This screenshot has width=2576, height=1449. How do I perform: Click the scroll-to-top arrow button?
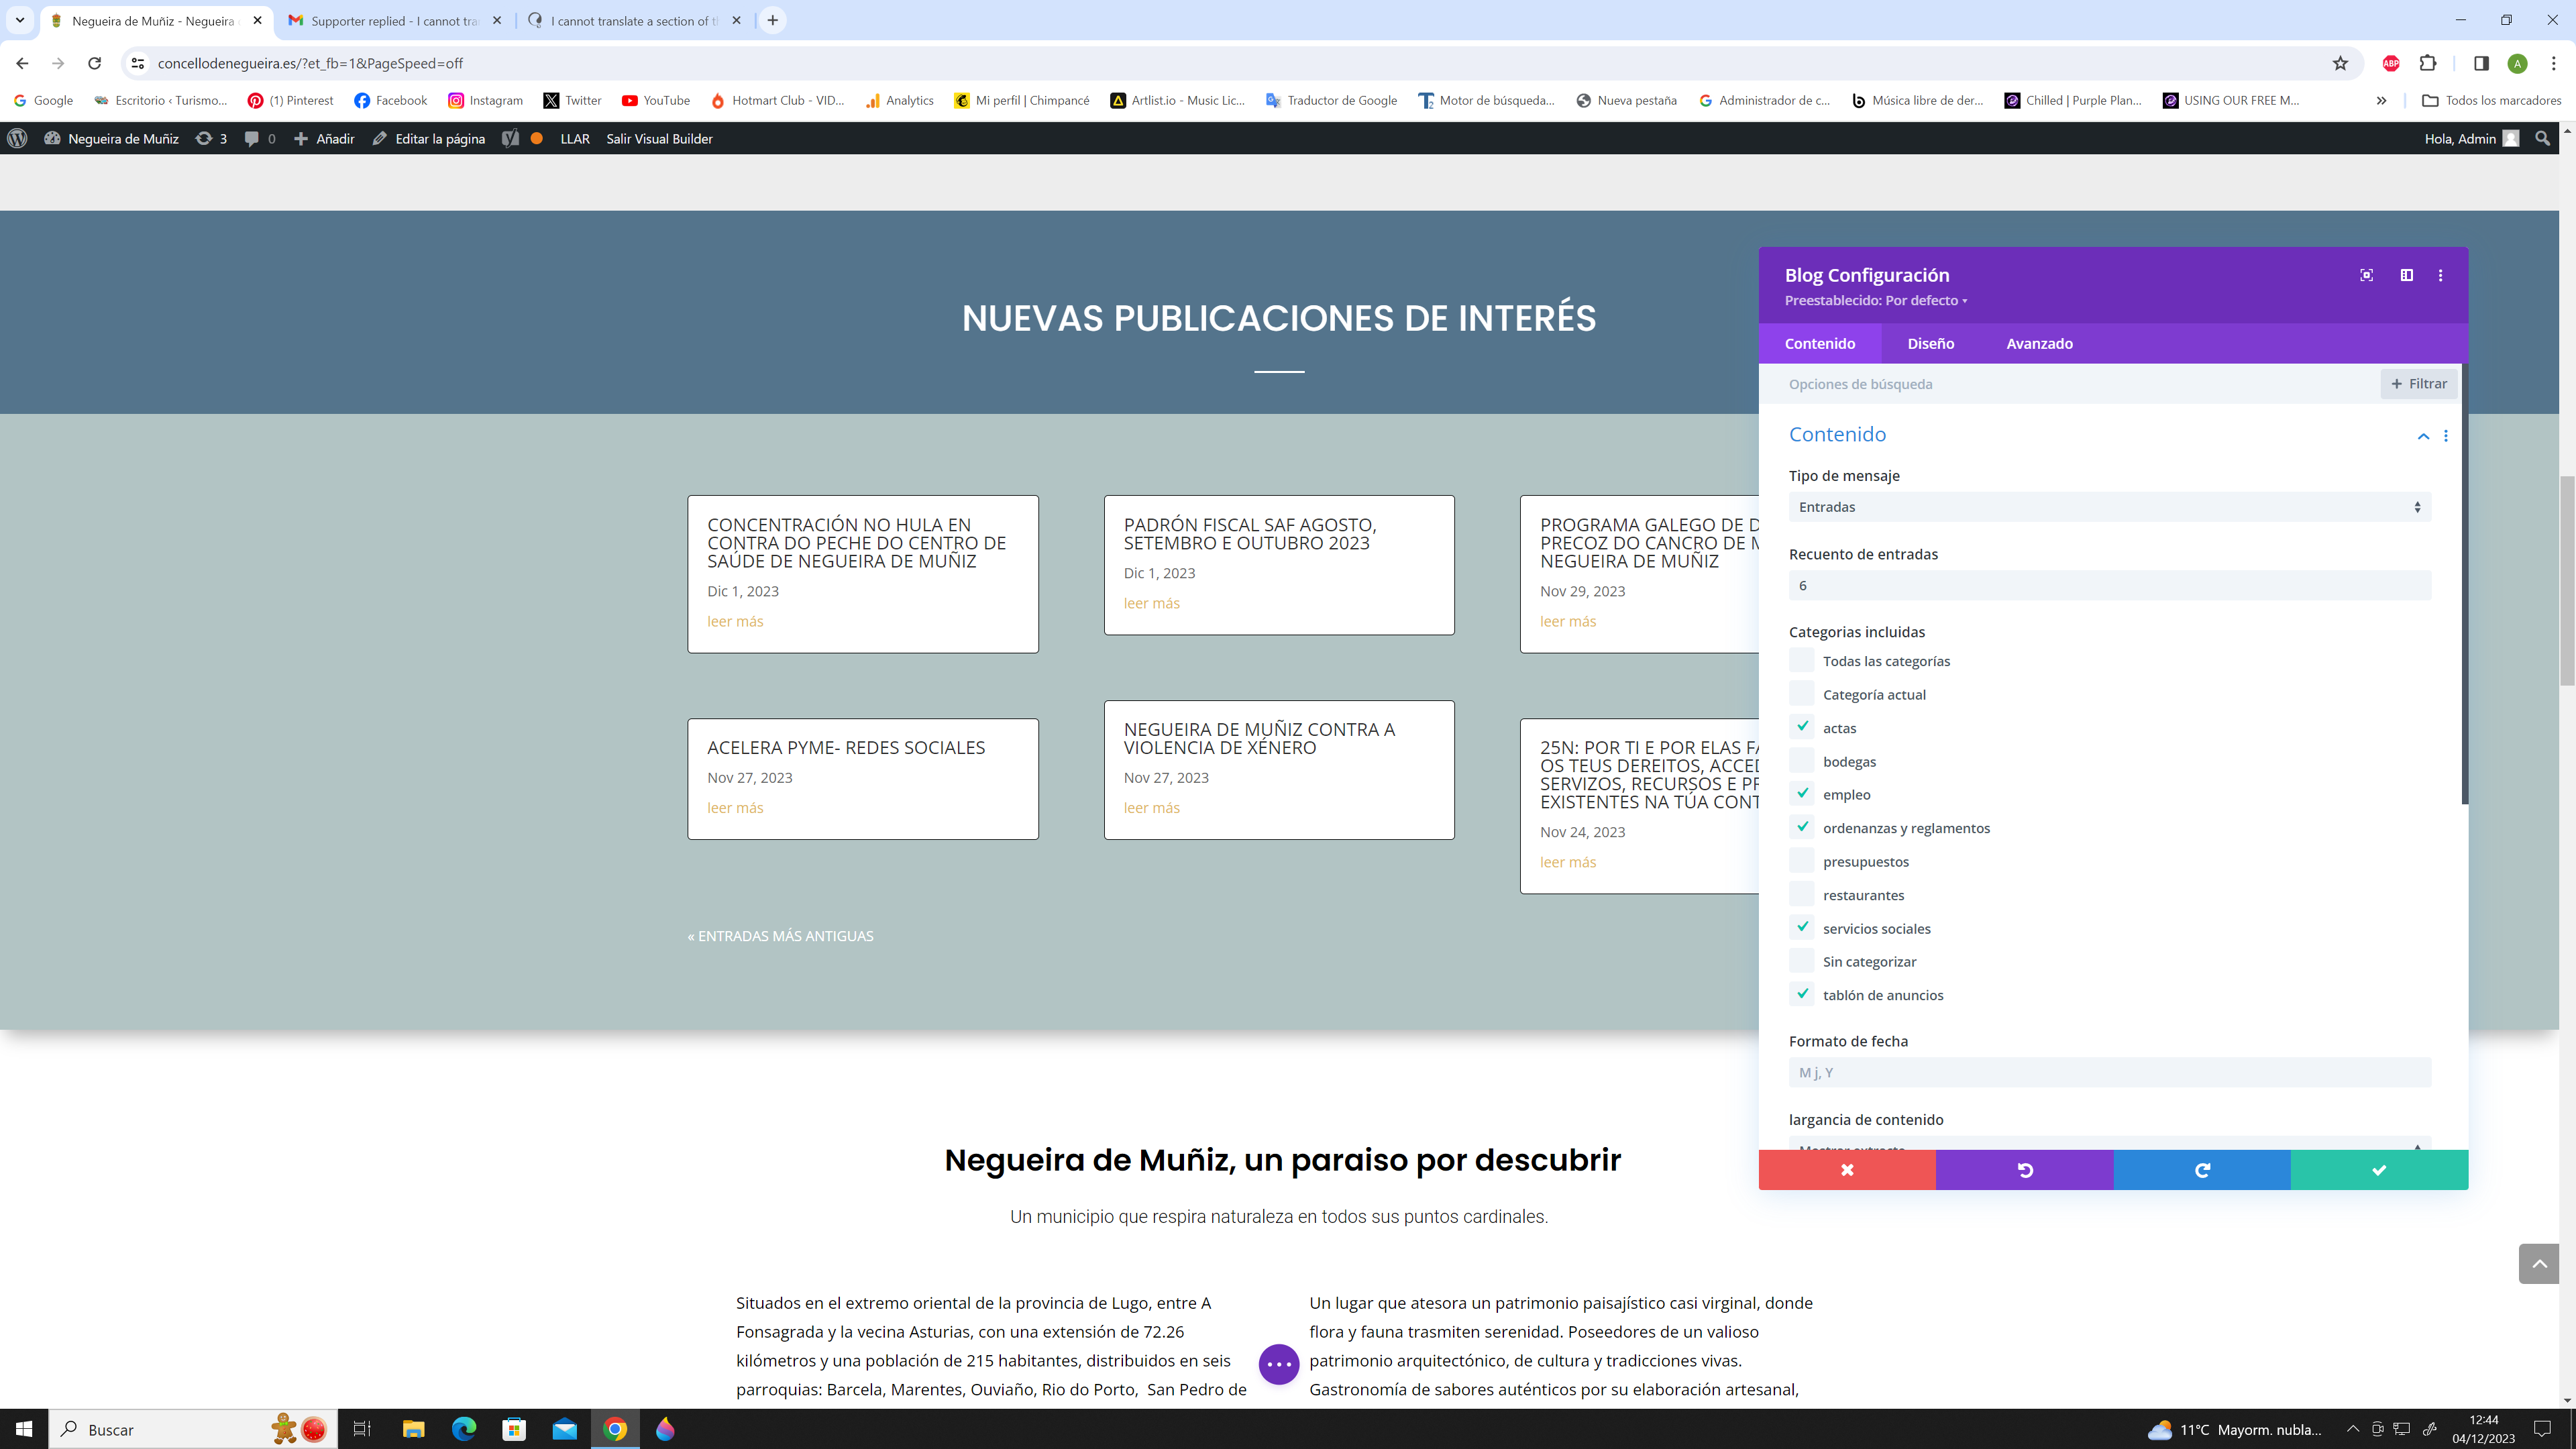click(2538, 1264)
